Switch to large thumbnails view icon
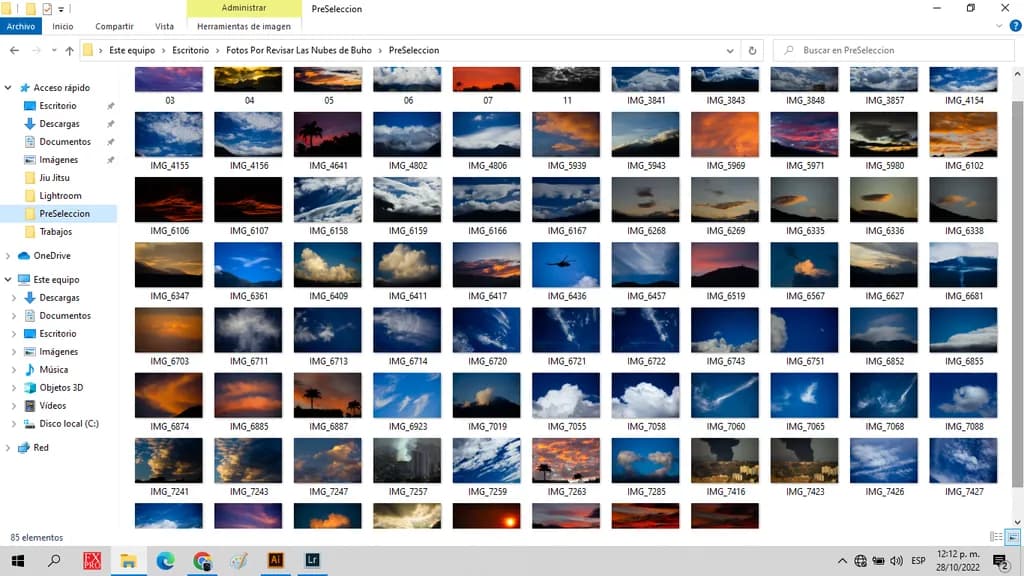The width and height of the screenshot is (1024, 576). 1012,537
